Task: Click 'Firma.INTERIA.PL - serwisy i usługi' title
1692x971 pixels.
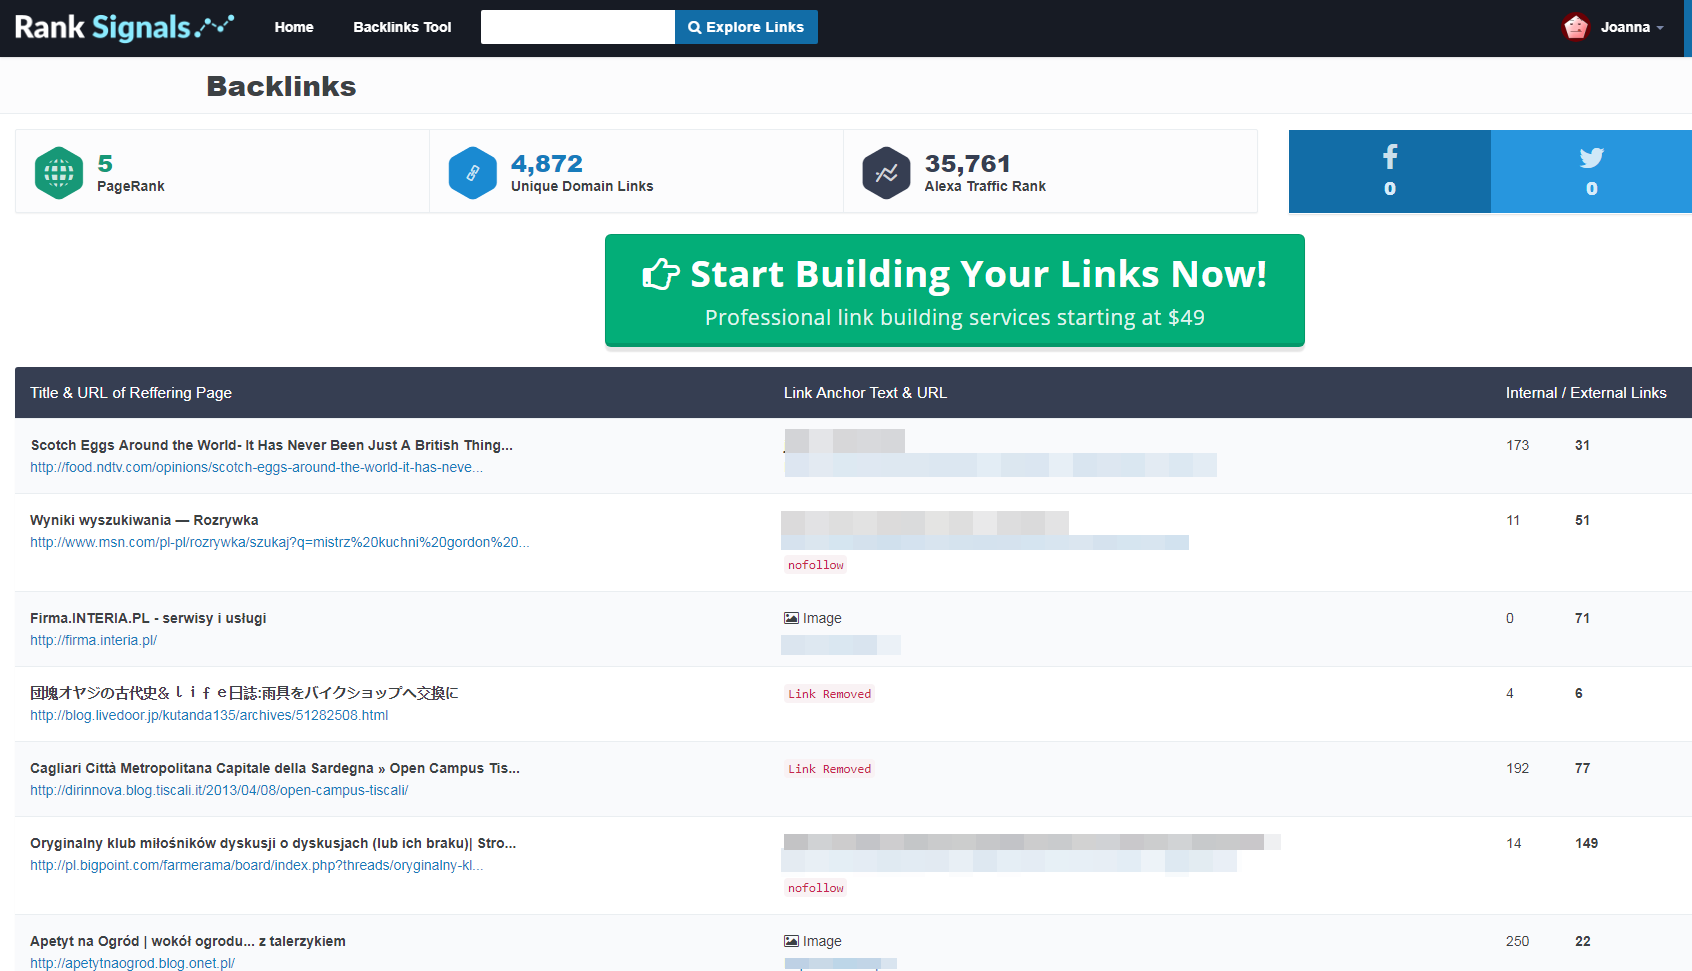Action: [x=148, y=618]
